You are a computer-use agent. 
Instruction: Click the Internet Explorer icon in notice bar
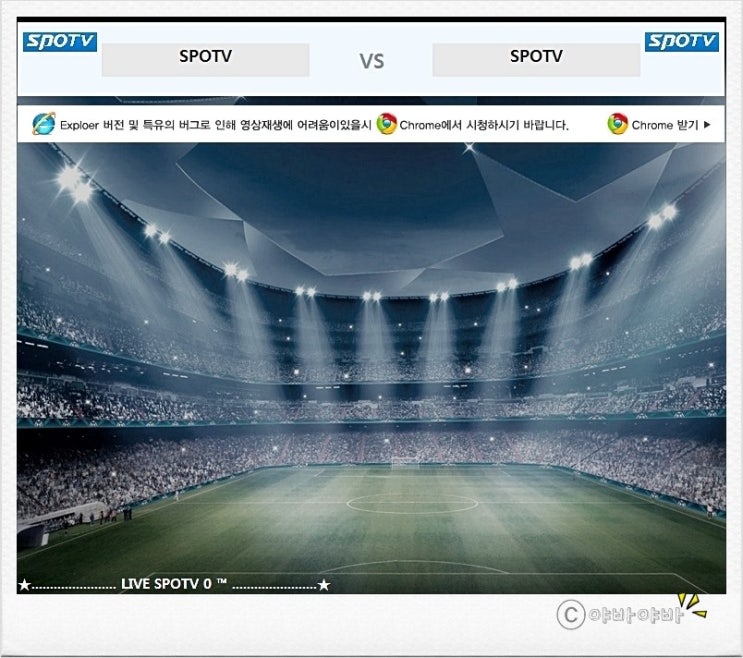pos(44,124)
